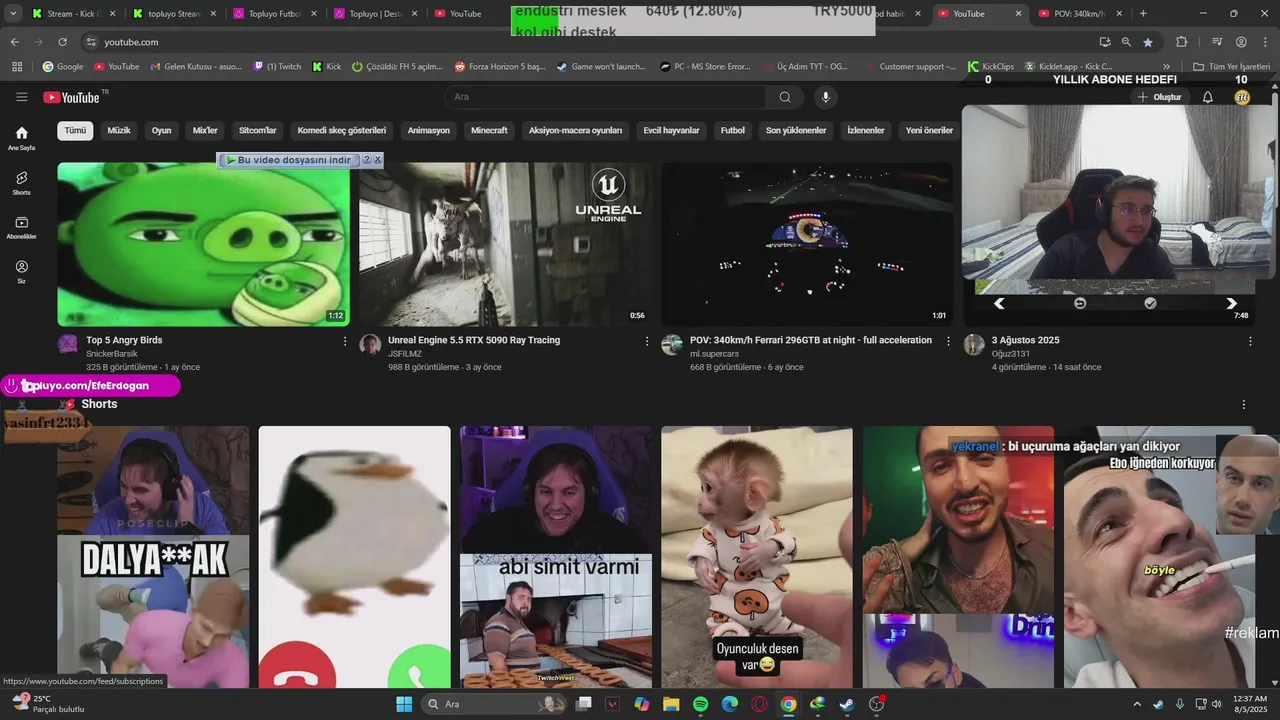Open the Unreal Engine 5.5 video thumbnail
This screenshot has height=720, width=1280.
coord(504,244)
